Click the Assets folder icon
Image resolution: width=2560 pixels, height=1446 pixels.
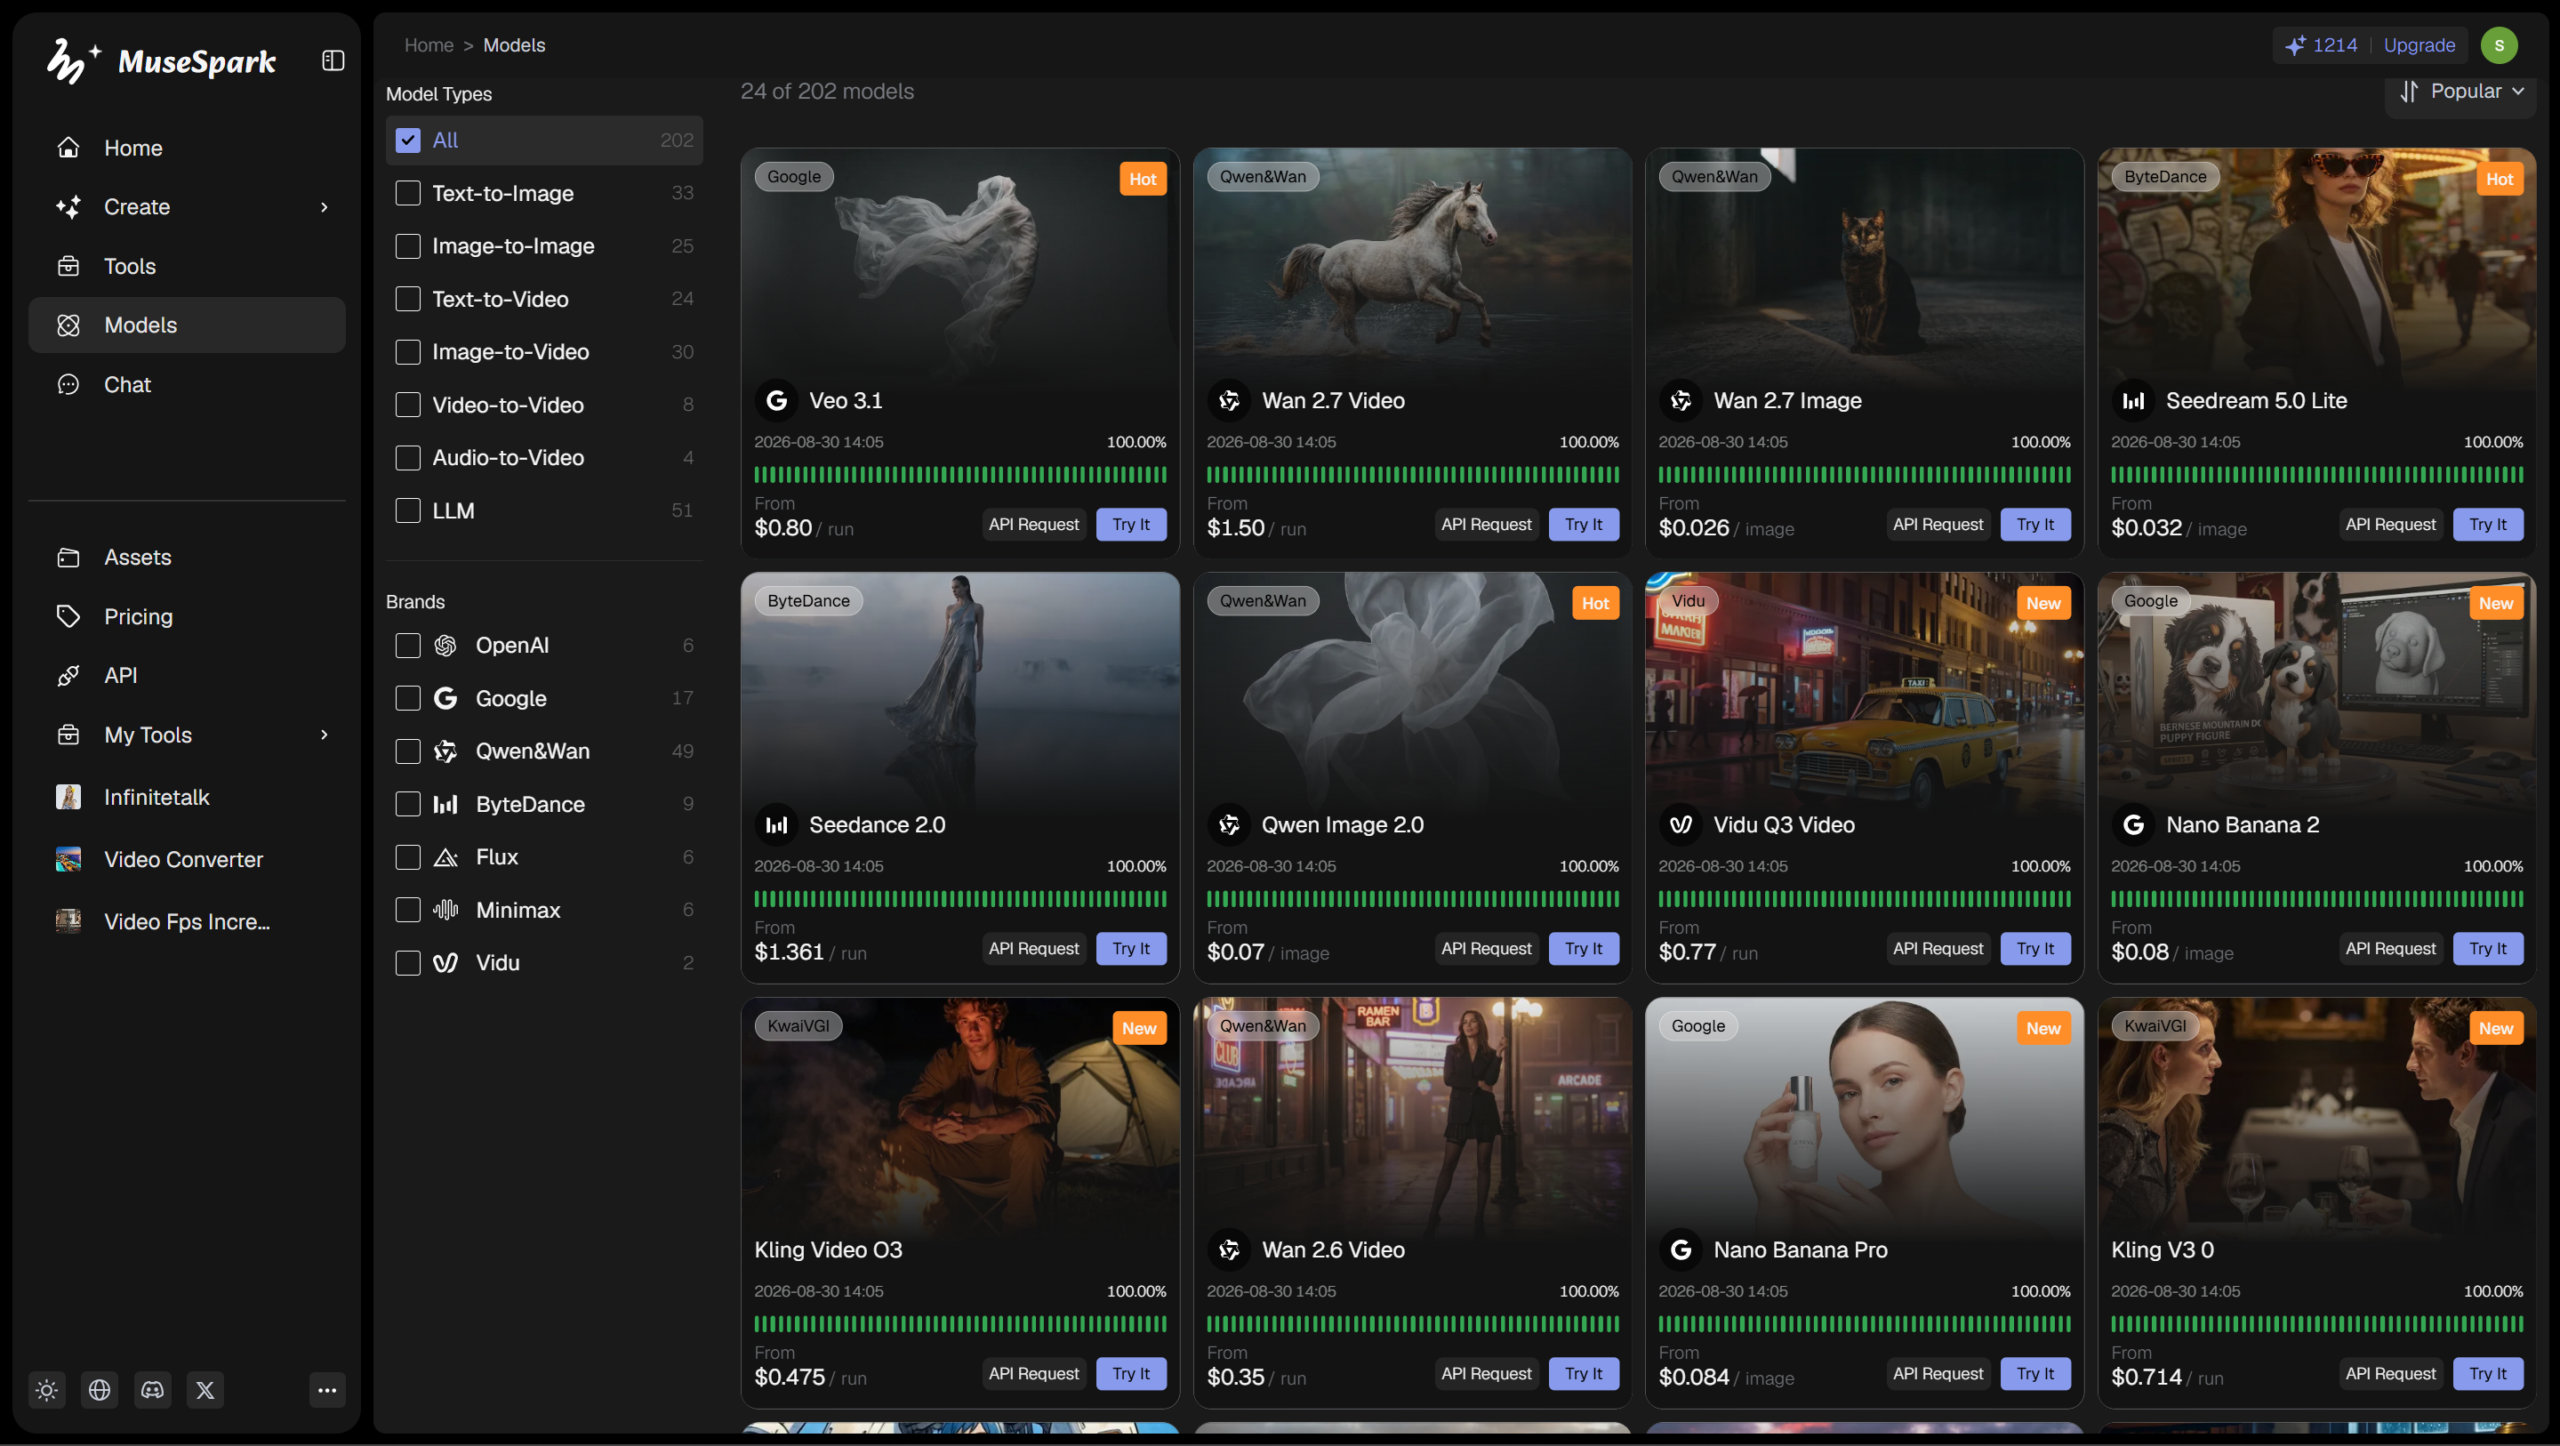tap(68, 557)
